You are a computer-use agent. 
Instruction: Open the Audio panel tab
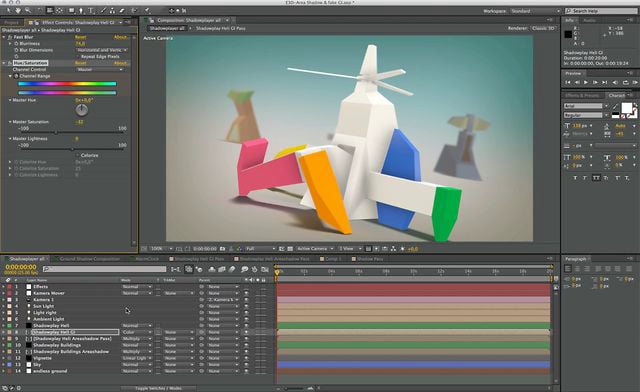point(589,20)
